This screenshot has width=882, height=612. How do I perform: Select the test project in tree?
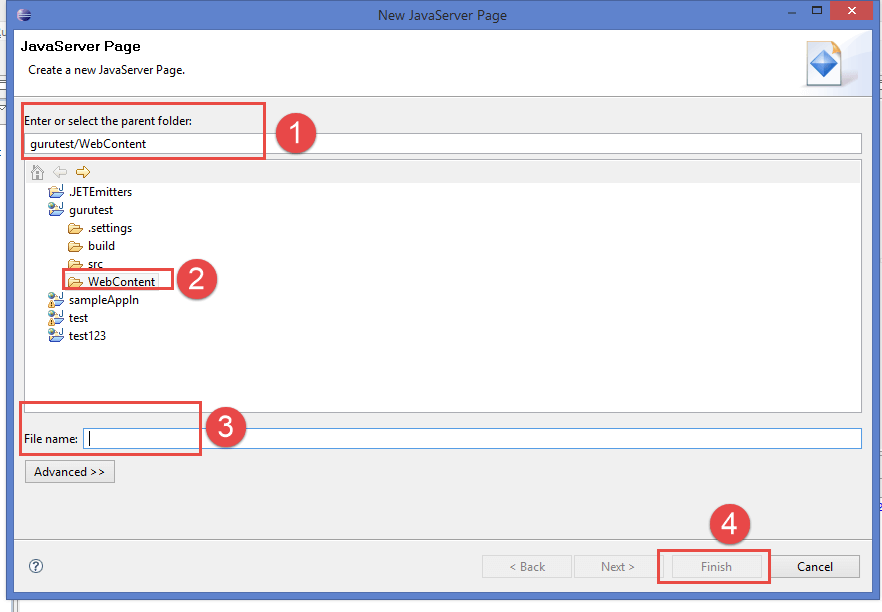tap(78, 318)
